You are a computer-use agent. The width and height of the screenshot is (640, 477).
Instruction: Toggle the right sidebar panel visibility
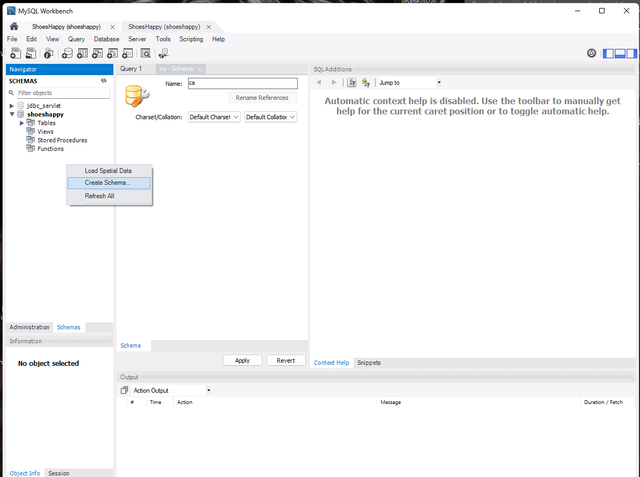click(631, 53)
